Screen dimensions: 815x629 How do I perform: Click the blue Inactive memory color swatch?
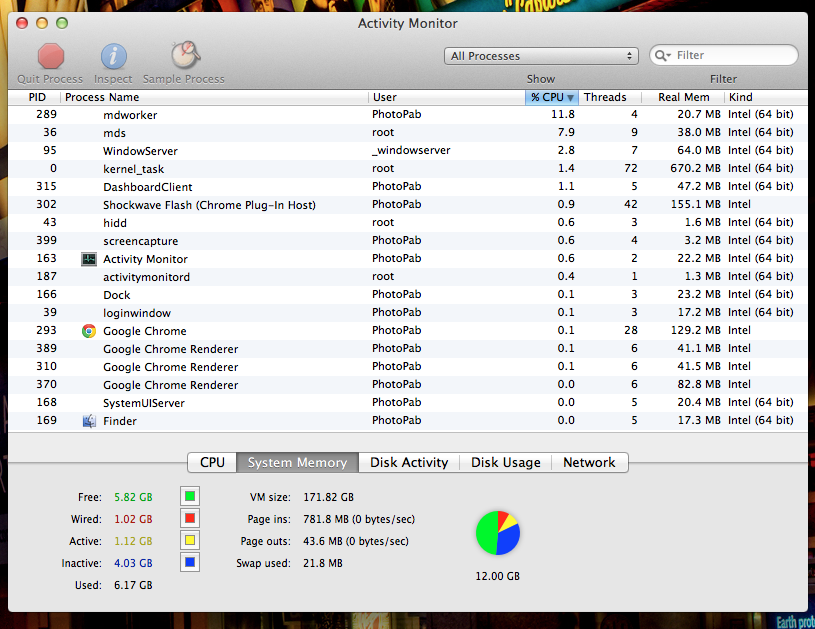190,562
